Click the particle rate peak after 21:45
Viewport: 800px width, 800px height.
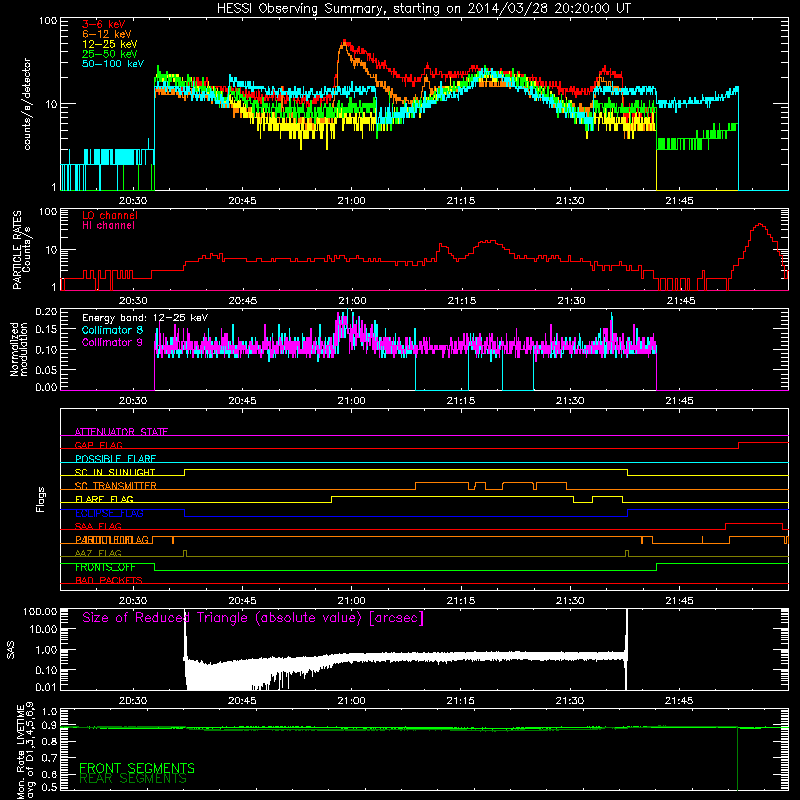tap(760, 224)
